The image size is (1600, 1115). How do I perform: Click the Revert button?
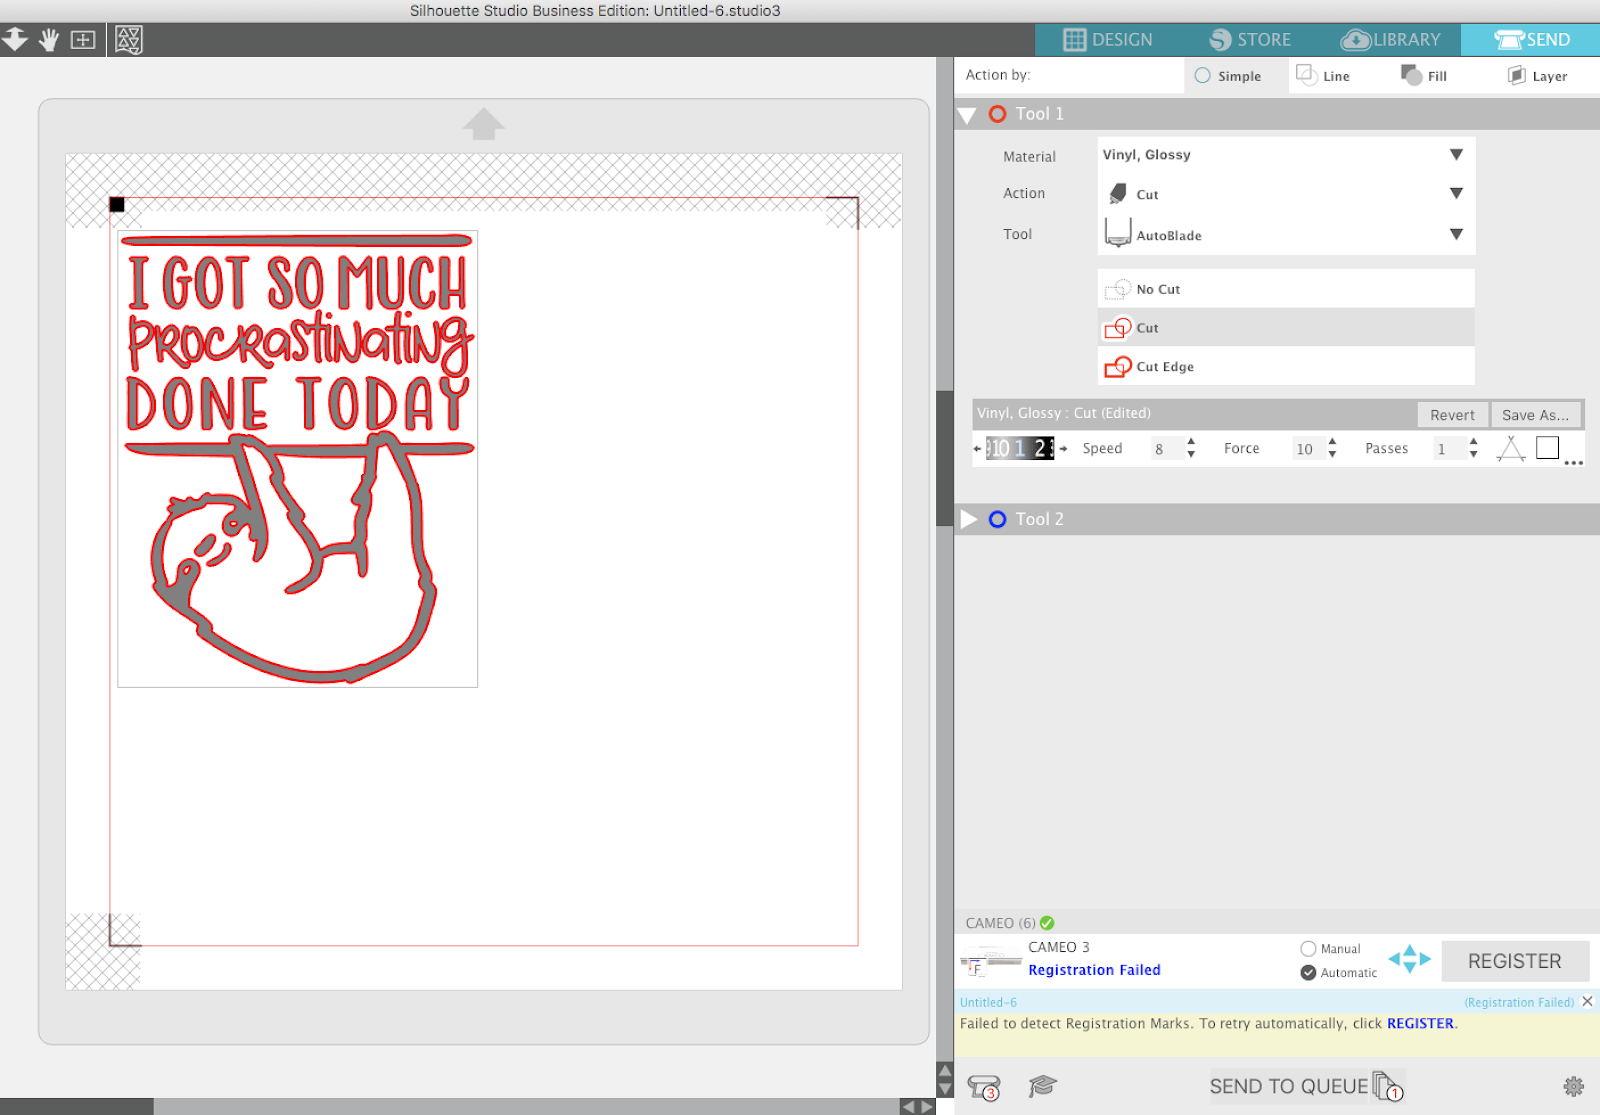(1452, 415)
